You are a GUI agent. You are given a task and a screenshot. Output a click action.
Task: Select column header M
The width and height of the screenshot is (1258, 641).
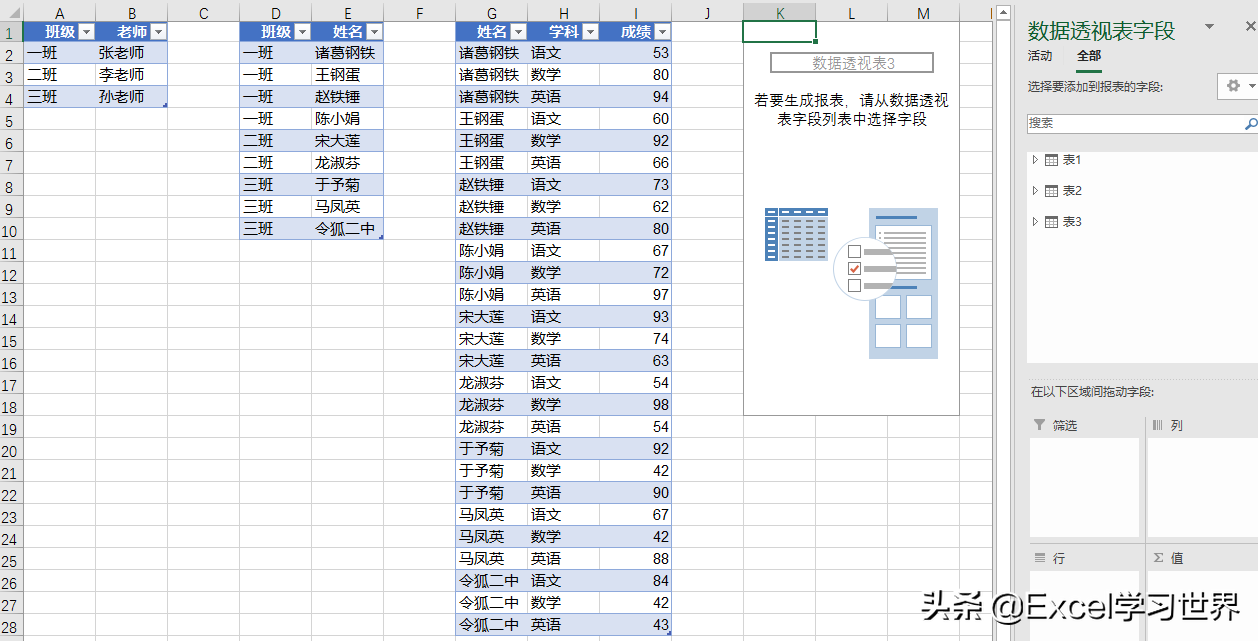coord(923,12)
